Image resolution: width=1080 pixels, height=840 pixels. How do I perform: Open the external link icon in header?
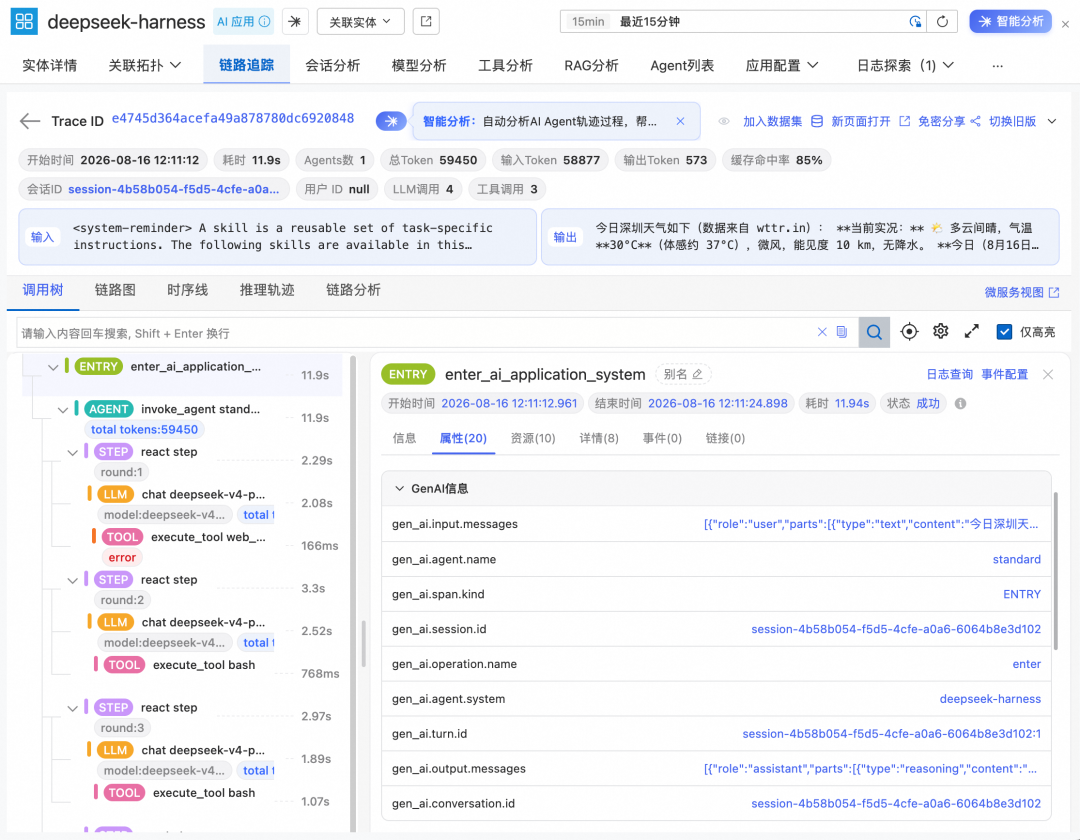(426, 22)
